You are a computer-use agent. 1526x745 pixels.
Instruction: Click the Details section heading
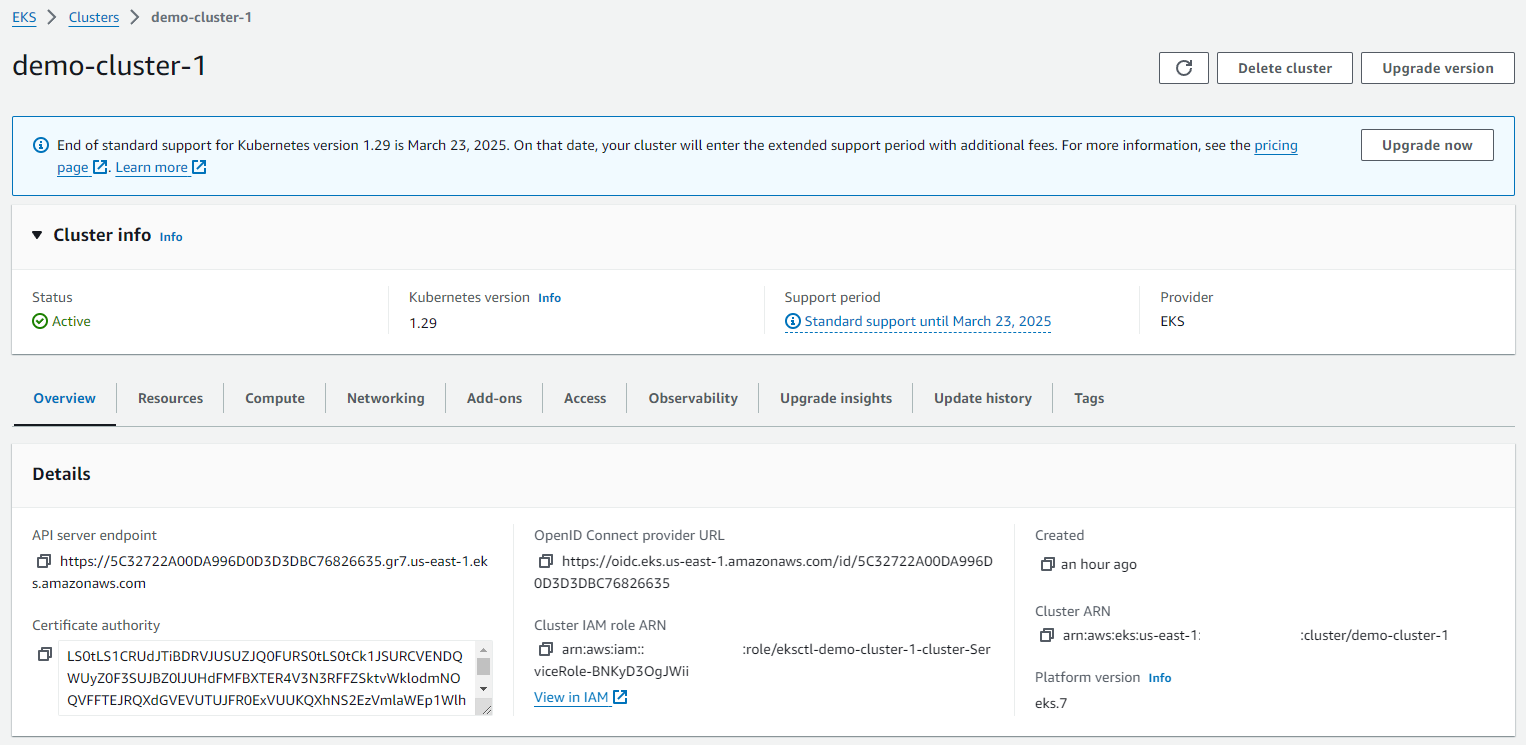[x=61, y=474]
